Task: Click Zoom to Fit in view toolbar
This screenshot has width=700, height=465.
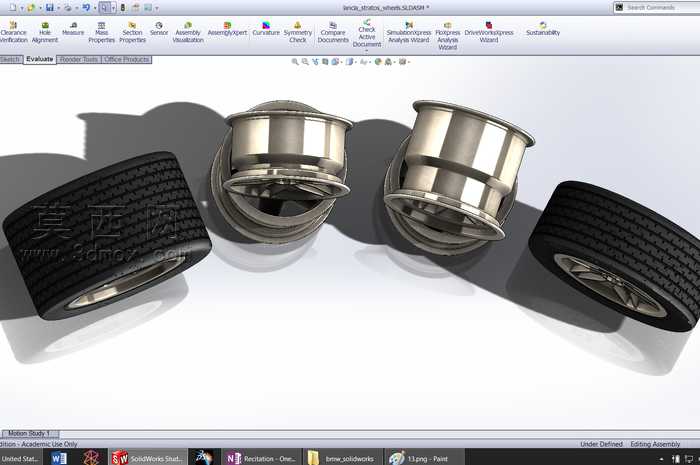Action: 295,62
